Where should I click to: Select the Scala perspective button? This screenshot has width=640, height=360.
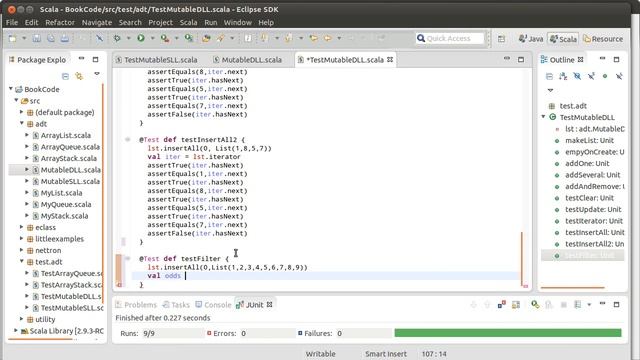563,39
